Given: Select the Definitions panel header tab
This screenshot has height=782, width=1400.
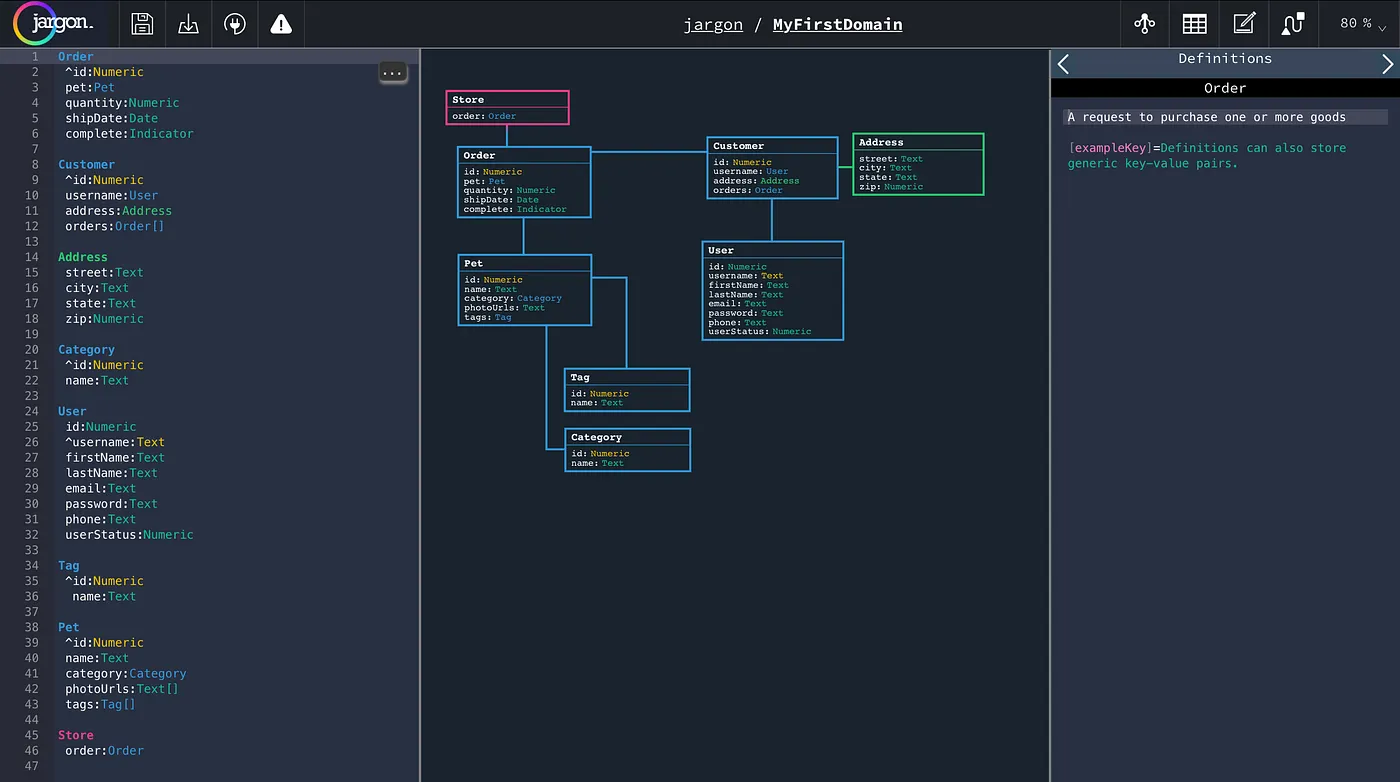Looking at the screenshot, I should [x=1225, y=58].
